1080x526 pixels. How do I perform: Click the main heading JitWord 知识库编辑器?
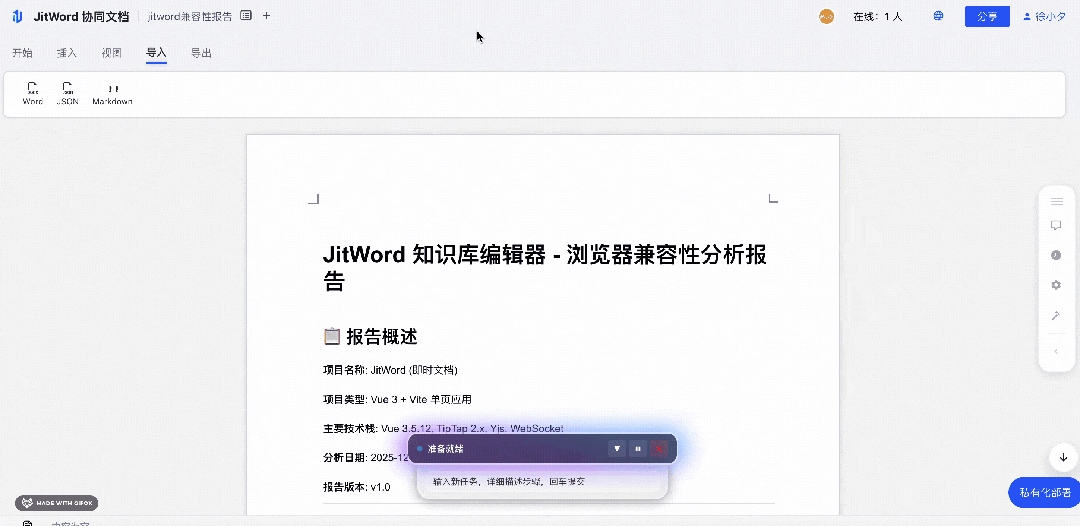(544, 268)
